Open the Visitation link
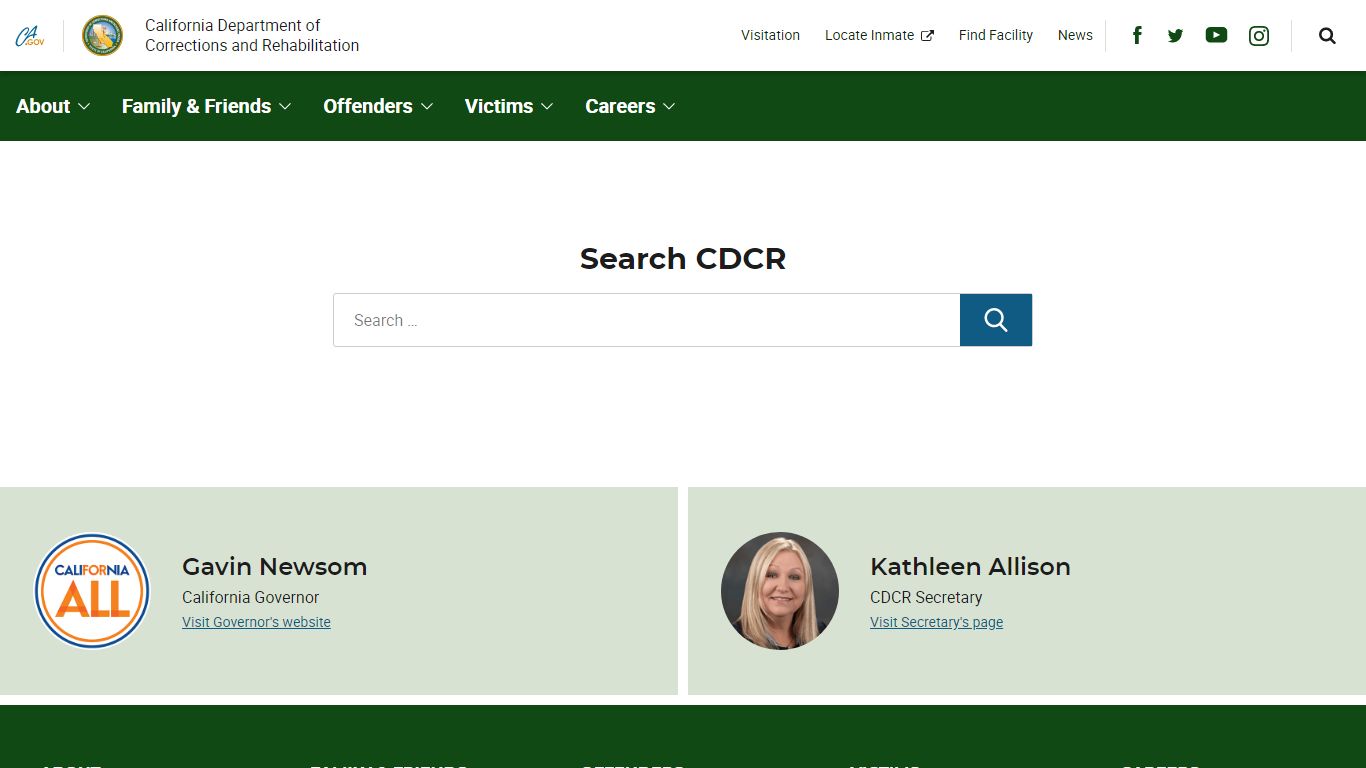 coord(770,35)
